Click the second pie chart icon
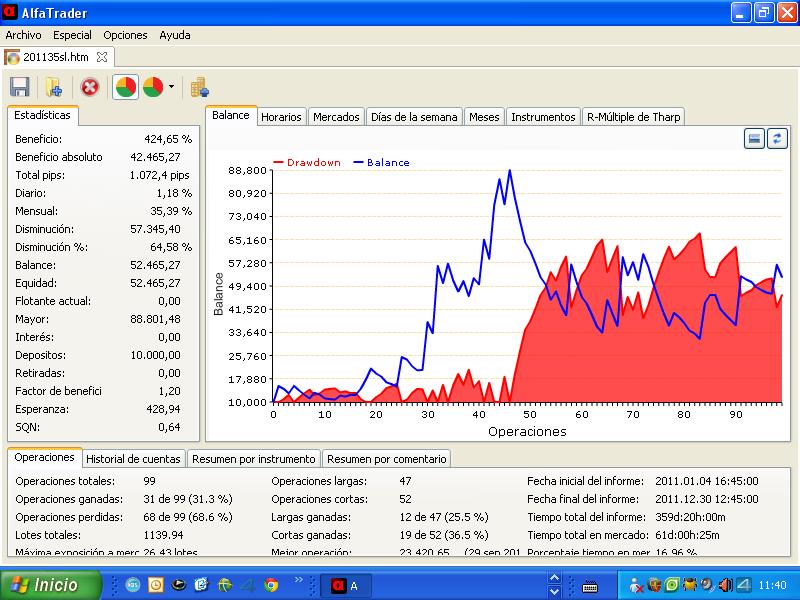The height and width of the screenshot is (600, 800). point(153,87)
